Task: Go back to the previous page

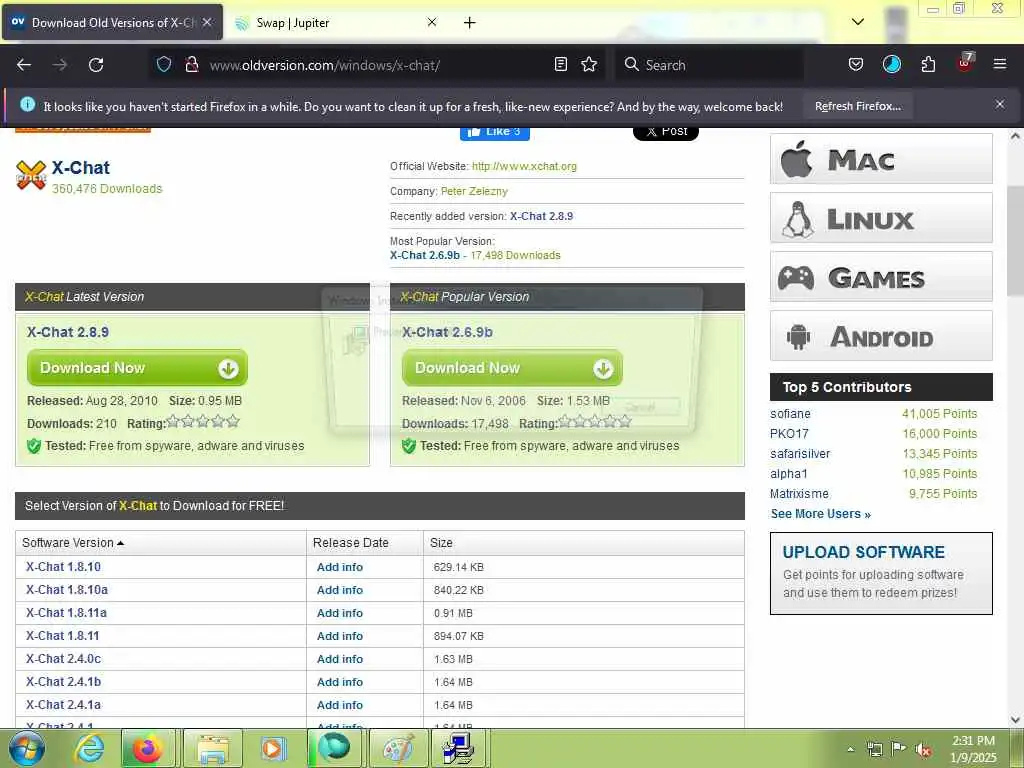Action: click(x=24, y=65)
